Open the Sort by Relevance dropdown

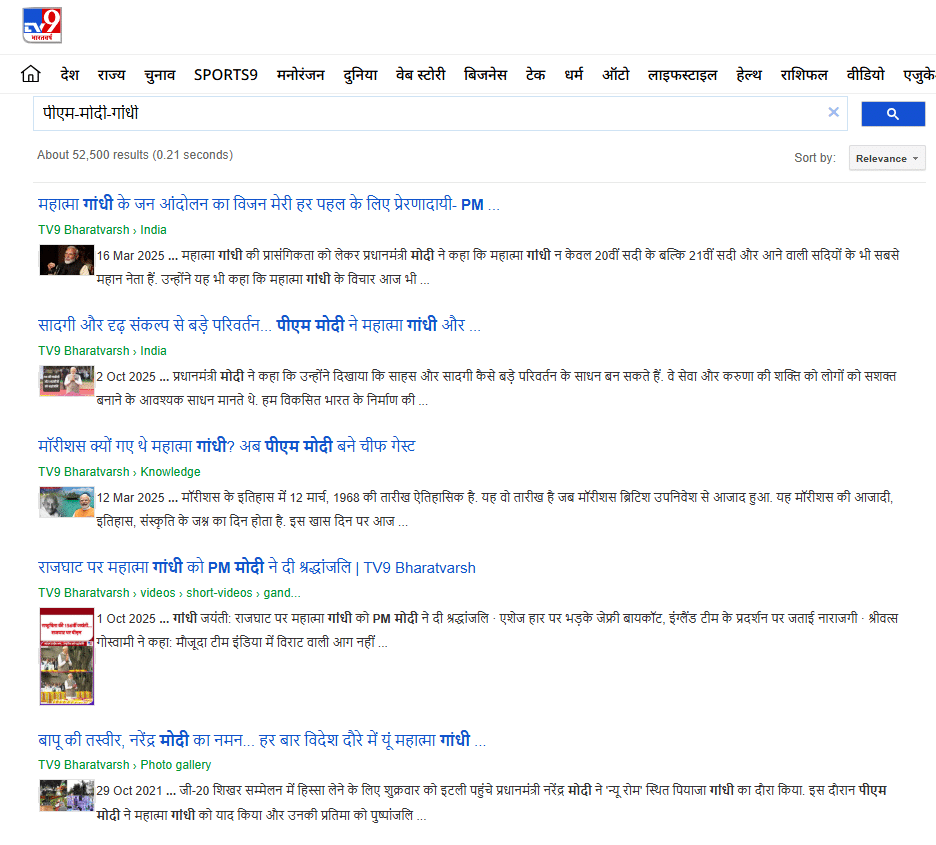click(886, 158)
